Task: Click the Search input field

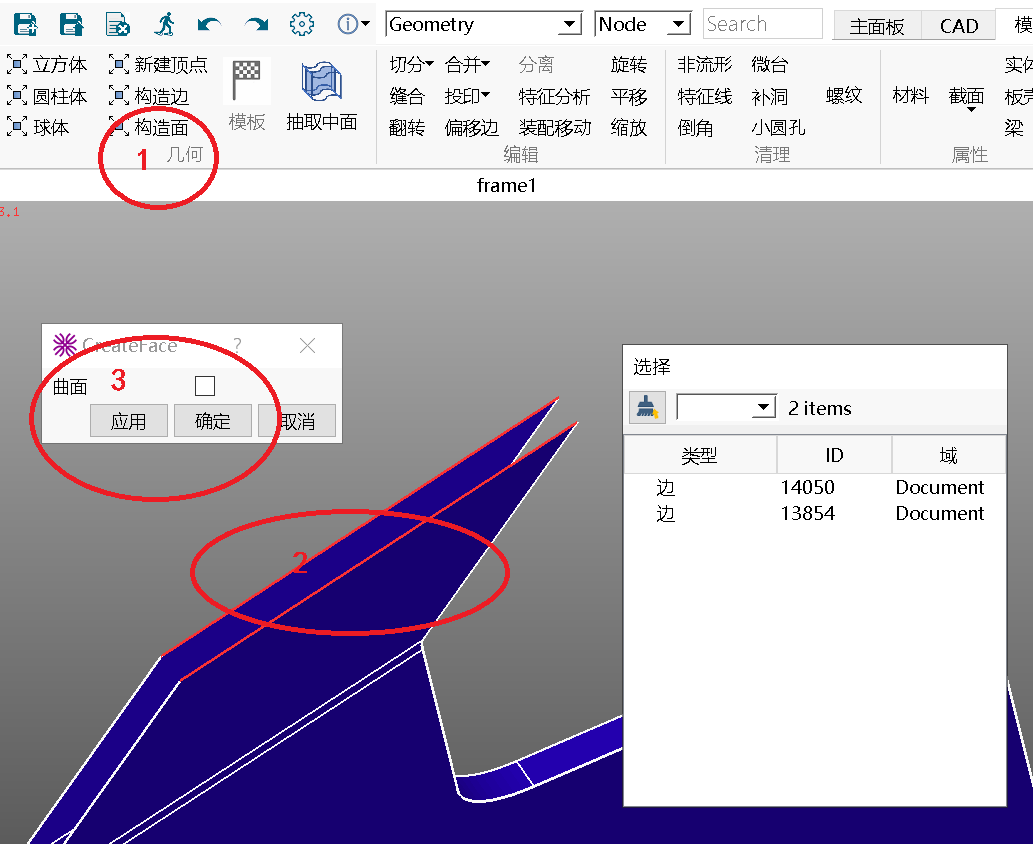Action: click(x=762, y=25)
